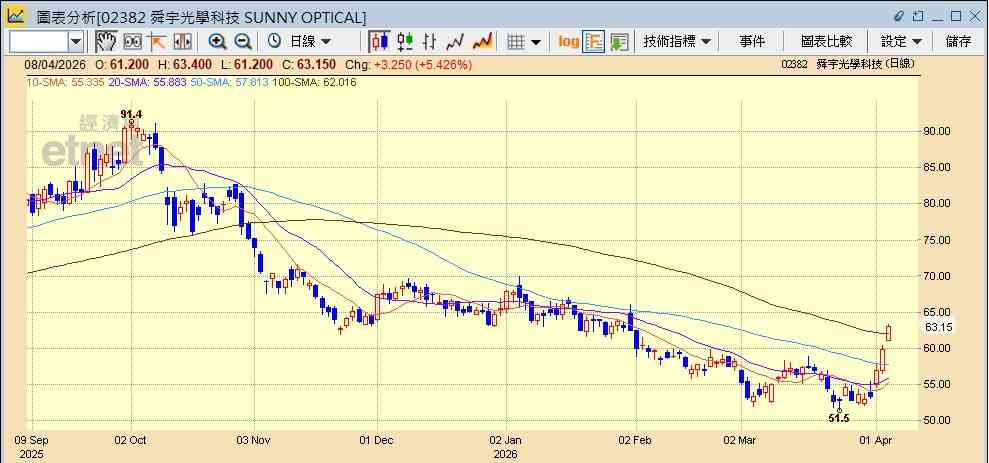Click the 91.4 high price marker
This screenshot has height=463, width=989.
coord(131,114)
